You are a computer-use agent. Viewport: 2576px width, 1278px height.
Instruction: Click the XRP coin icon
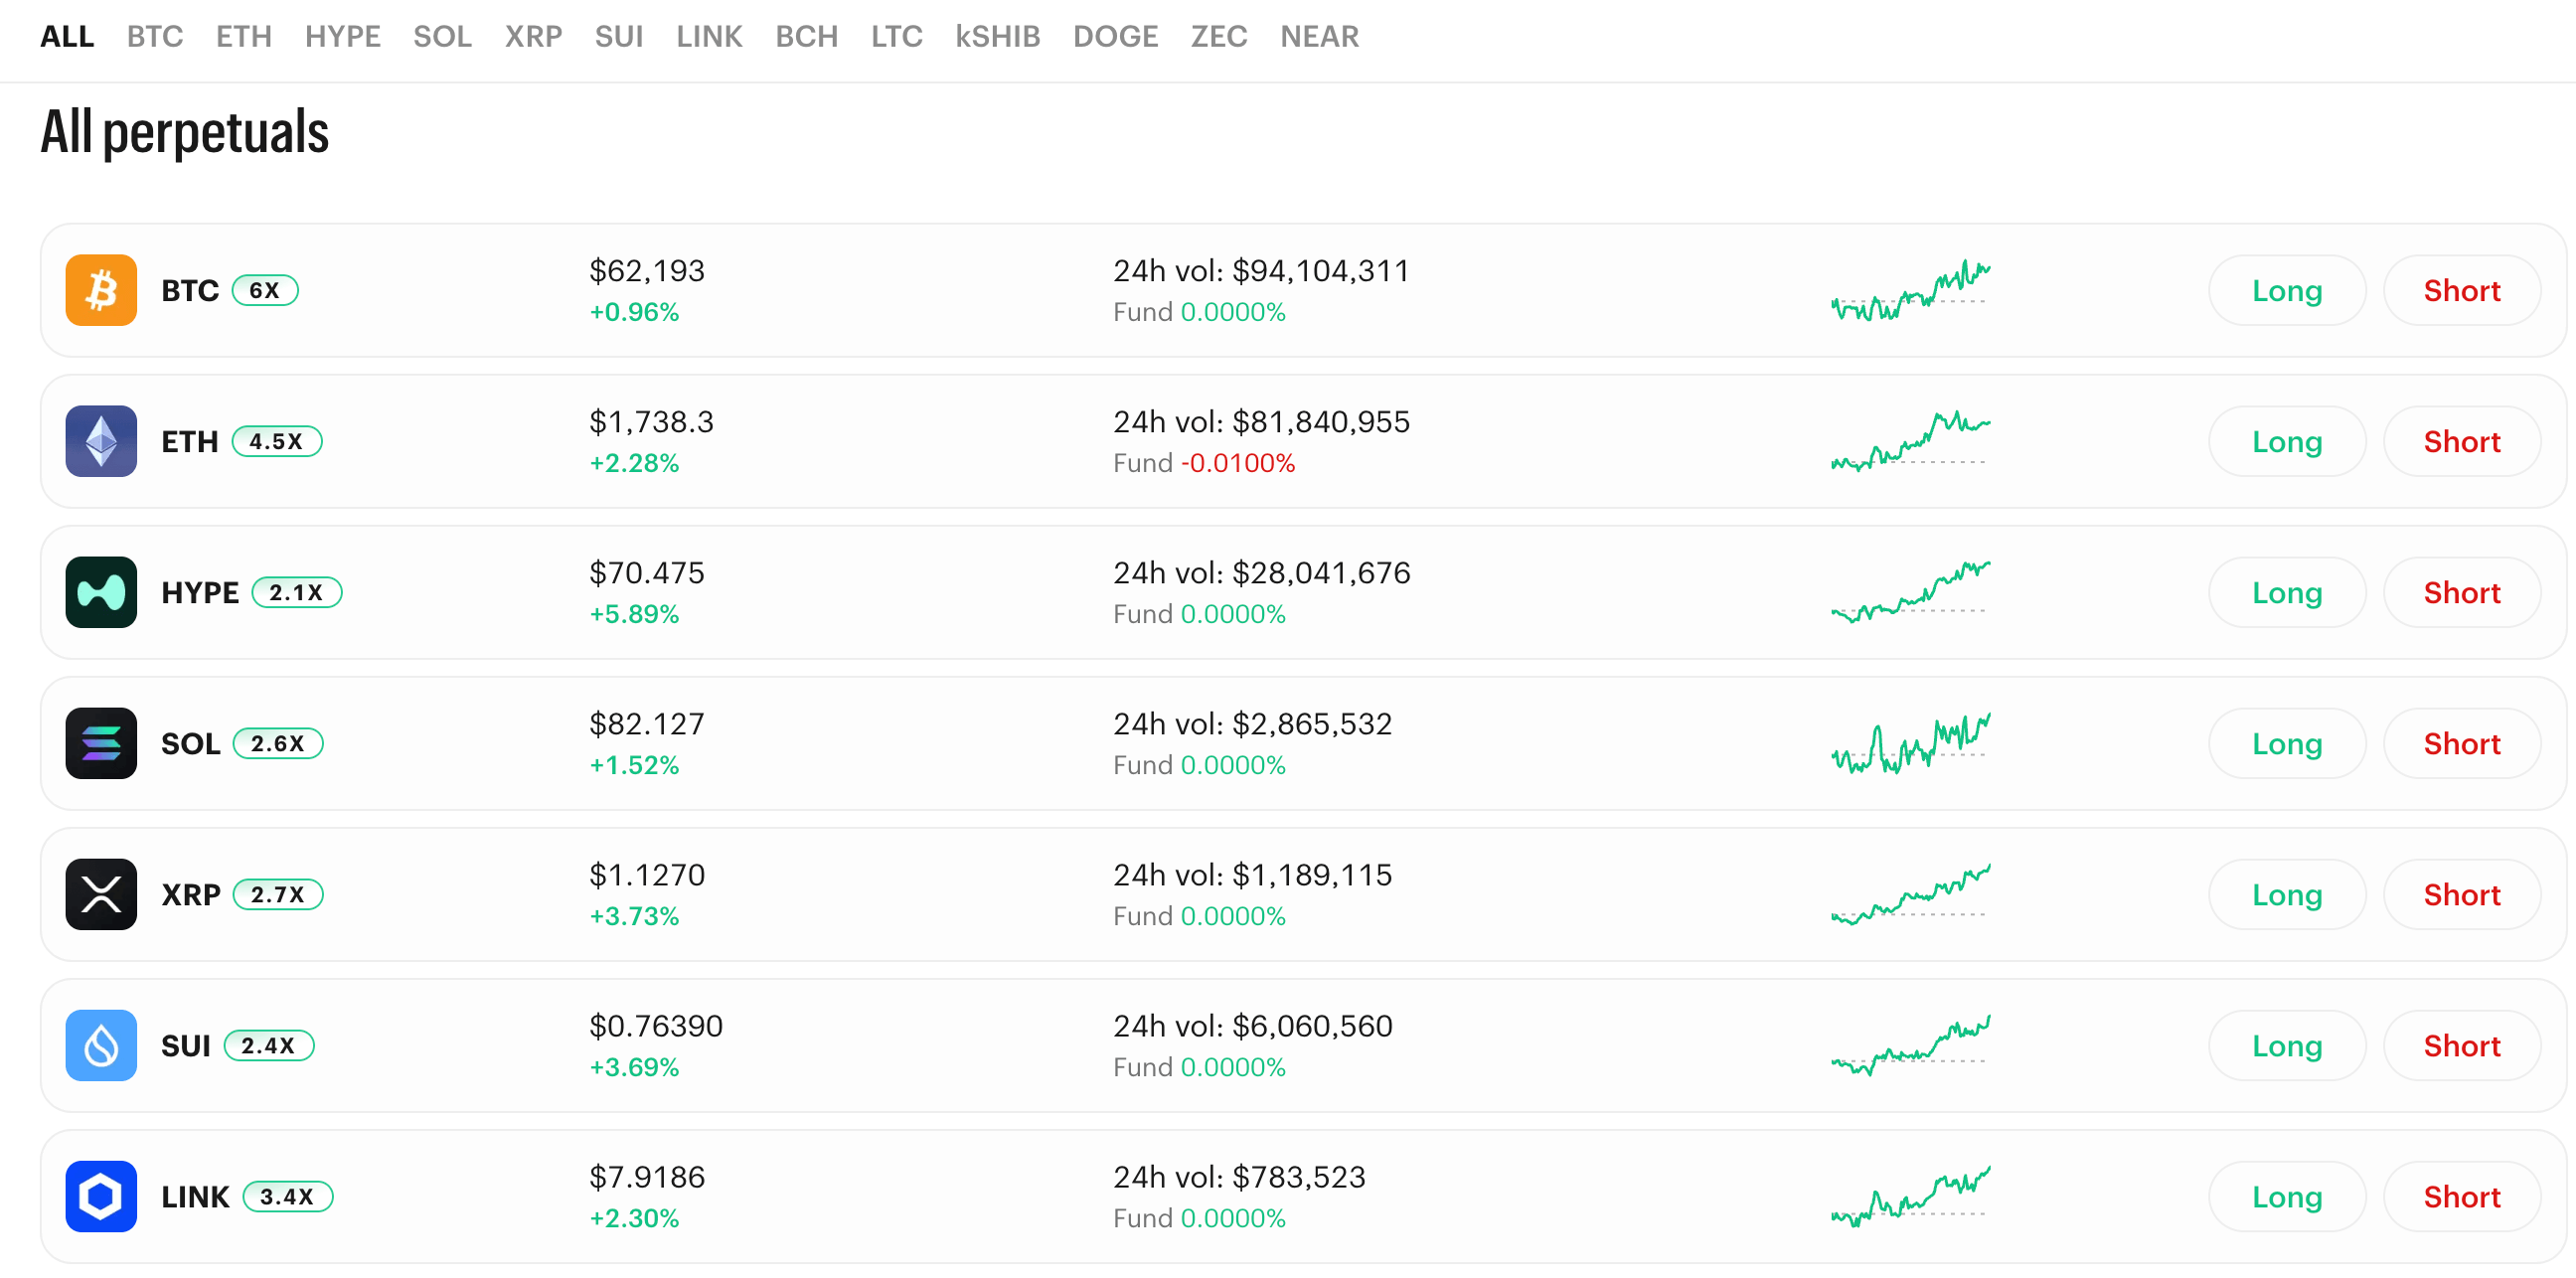(x=101, y=894)
